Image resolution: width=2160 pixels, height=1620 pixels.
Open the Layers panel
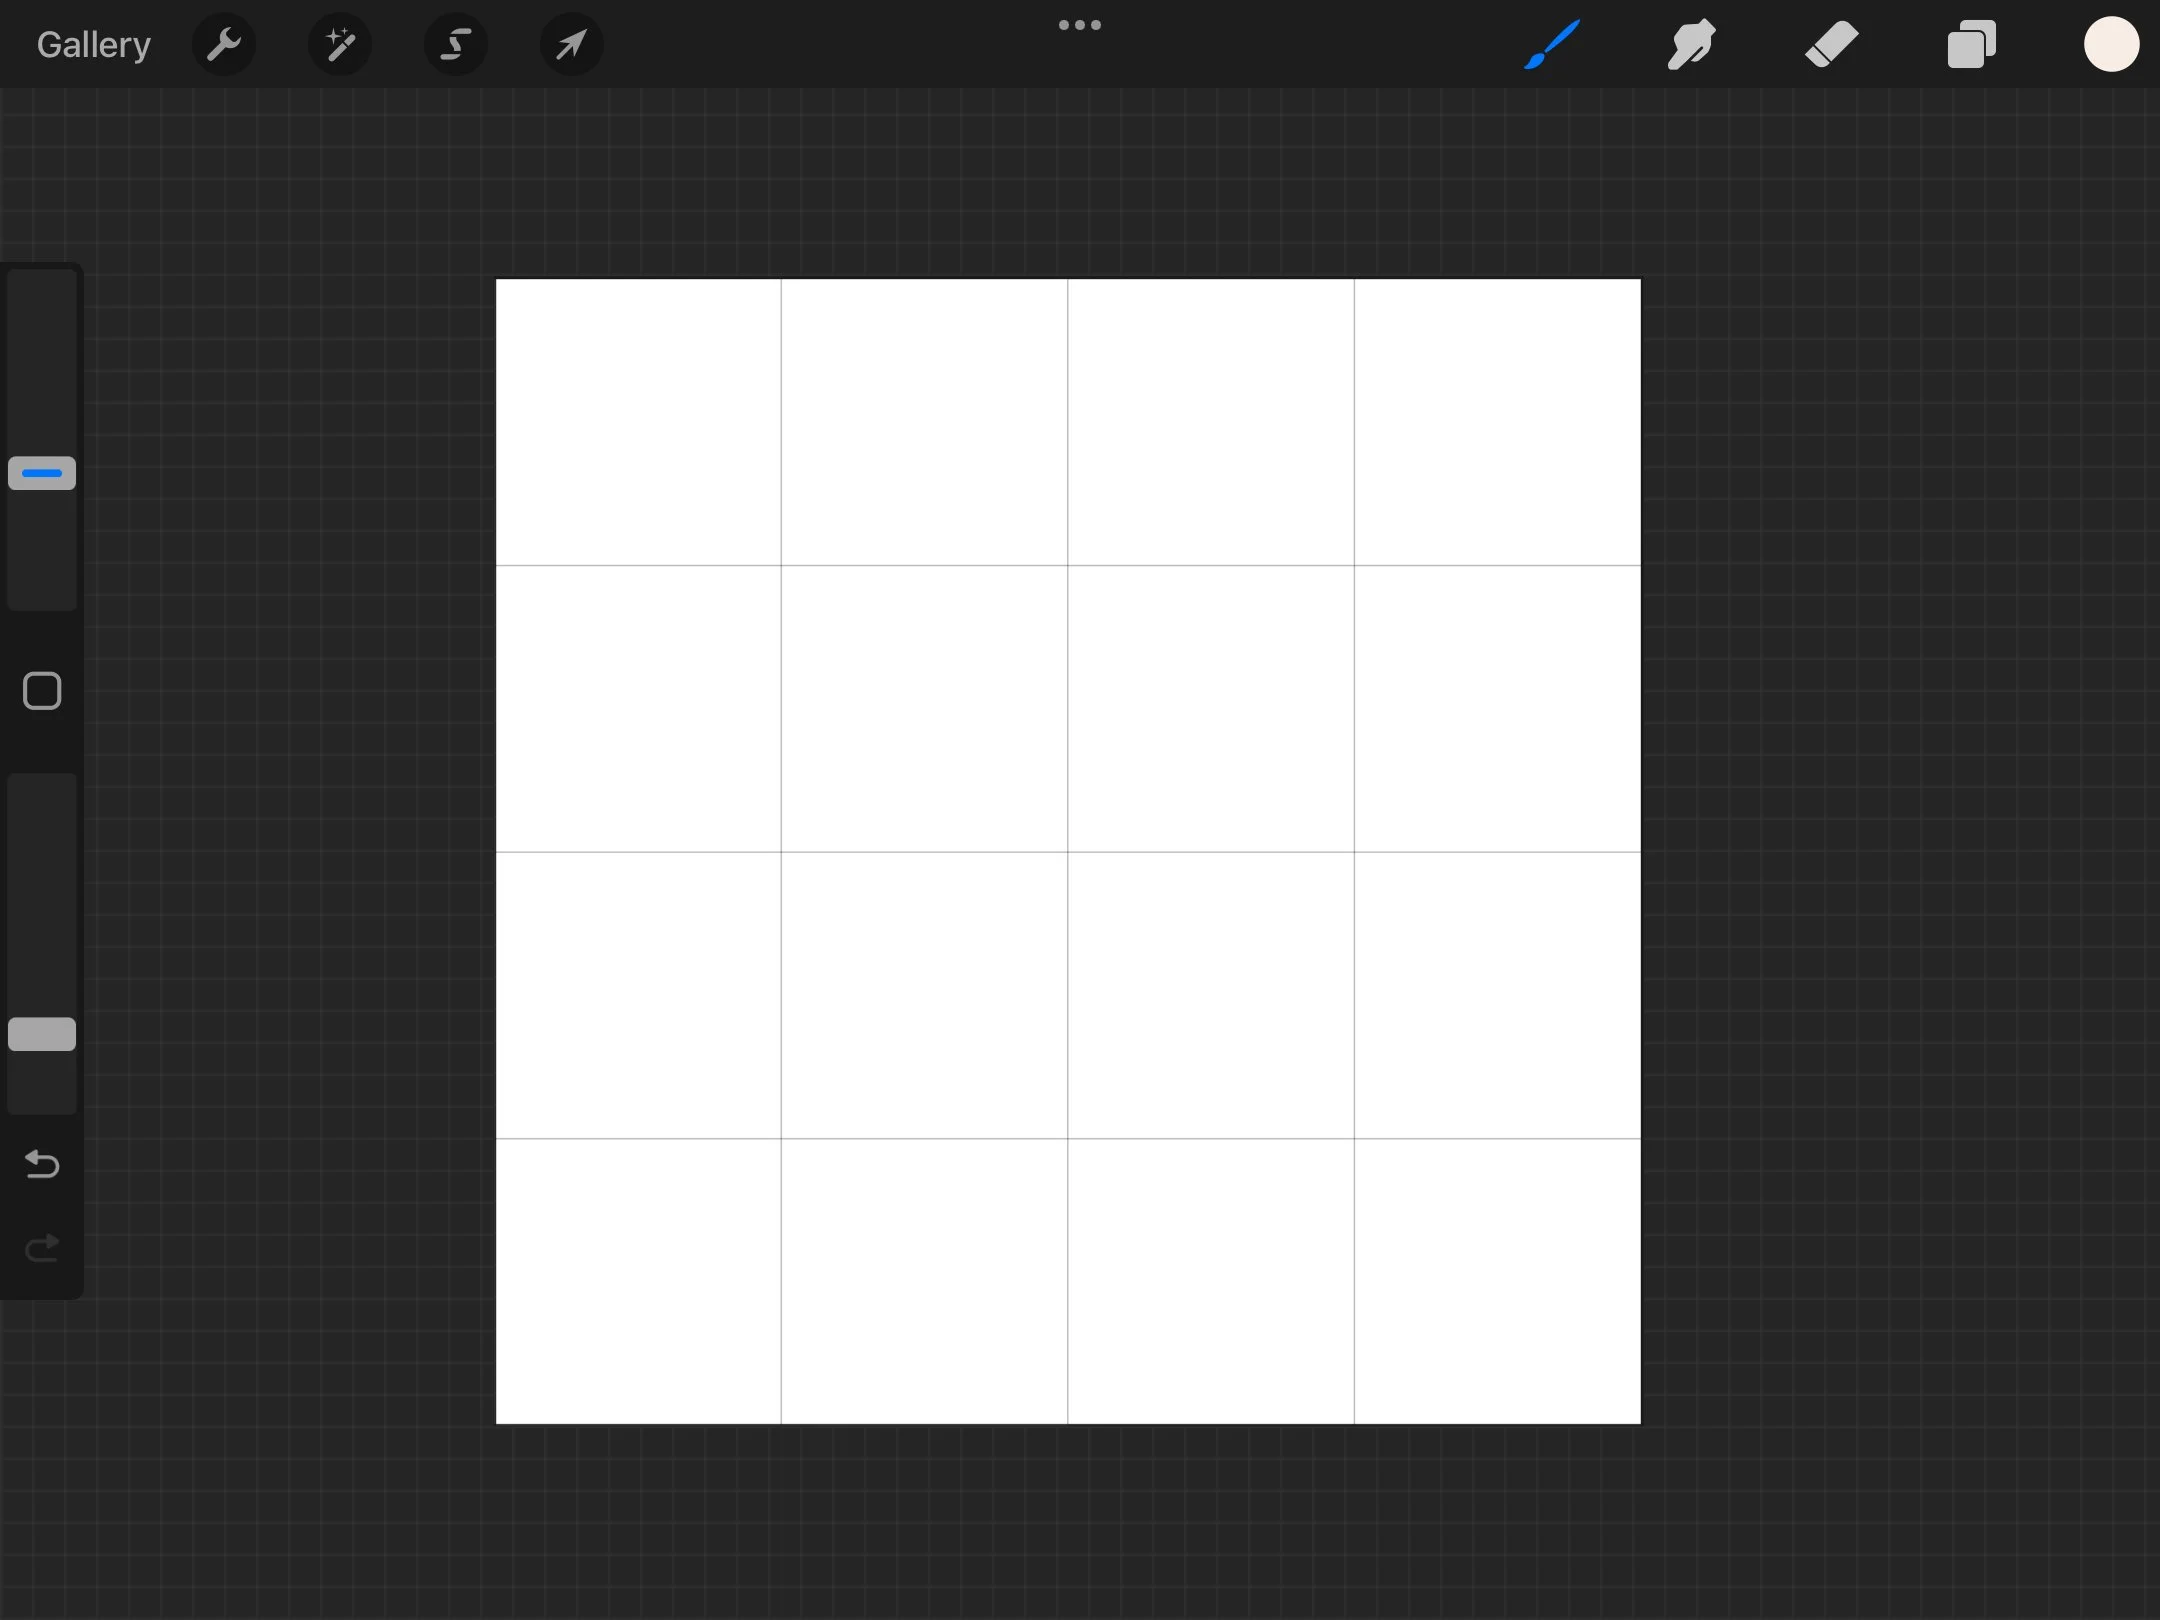[1969, 43]
